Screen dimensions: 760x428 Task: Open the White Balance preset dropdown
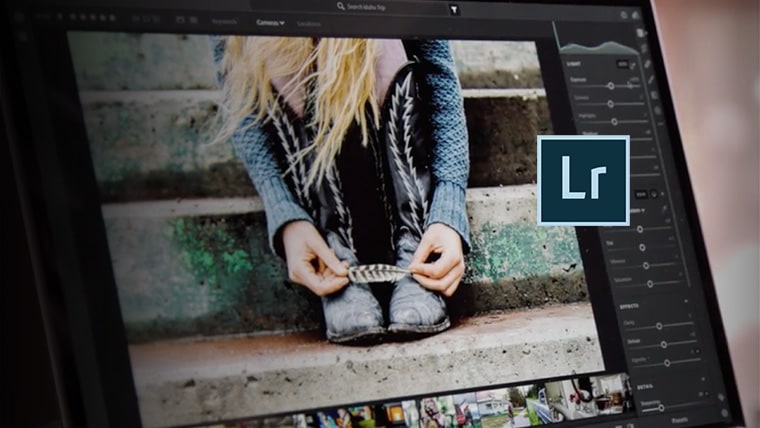point(639,211)
